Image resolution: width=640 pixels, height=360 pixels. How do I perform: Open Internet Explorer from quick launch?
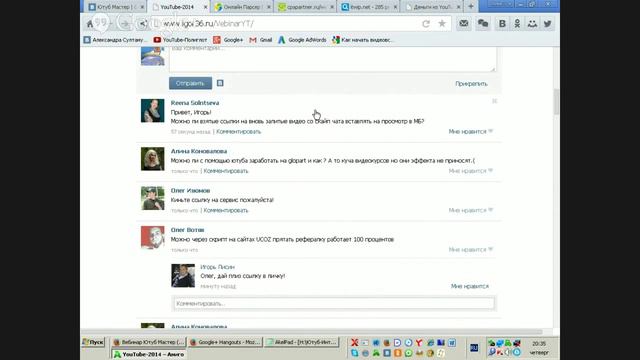pos(430,342)
